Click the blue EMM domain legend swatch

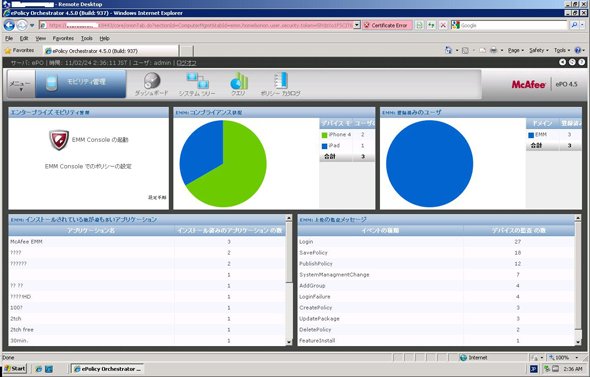tap(531, 135)
